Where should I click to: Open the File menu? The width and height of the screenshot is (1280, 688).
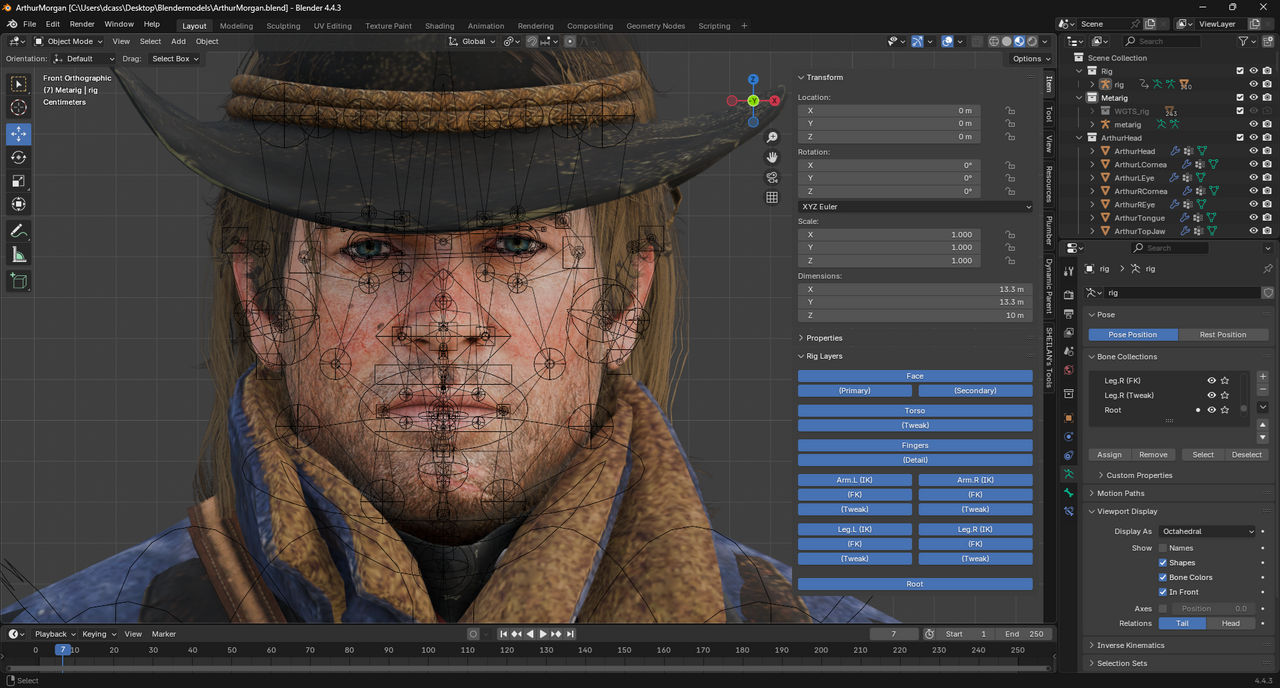(29, 24)
